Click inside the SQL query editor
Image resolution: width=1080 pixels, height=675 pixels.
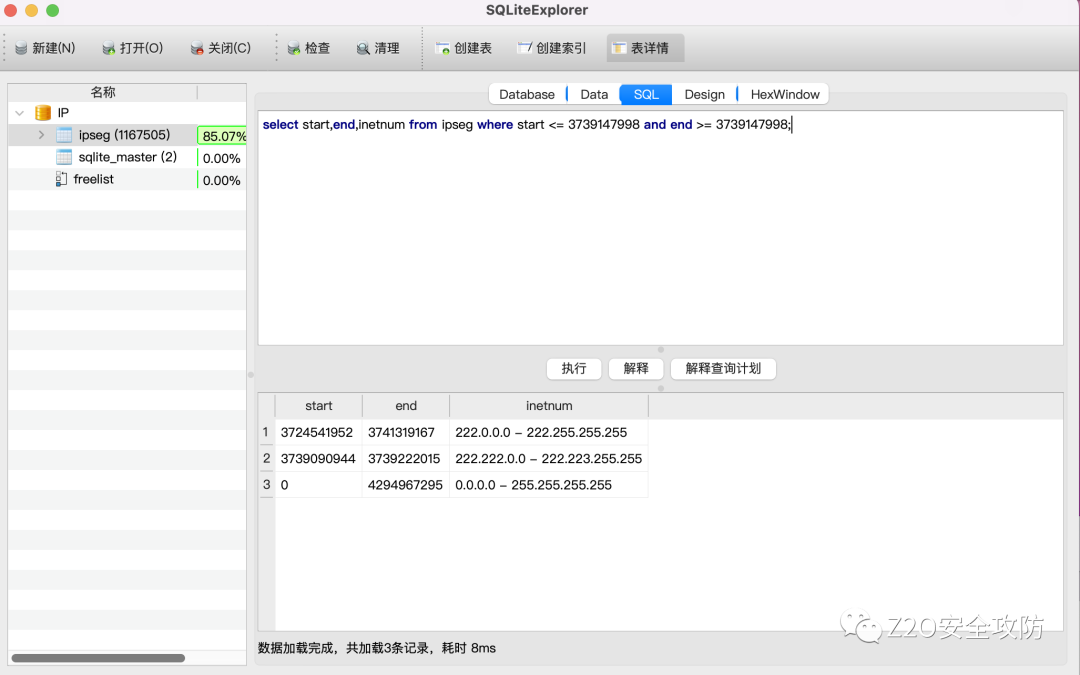click(661, 228)
